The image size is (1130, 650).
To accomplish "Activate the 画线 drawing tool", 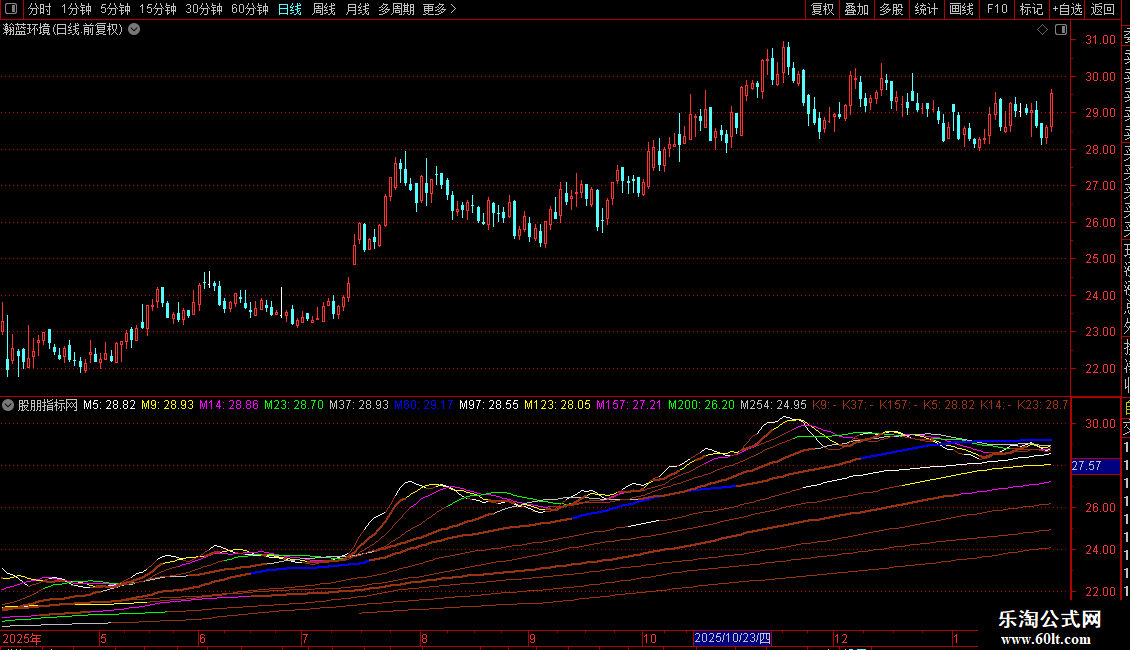I will (961, 9).
